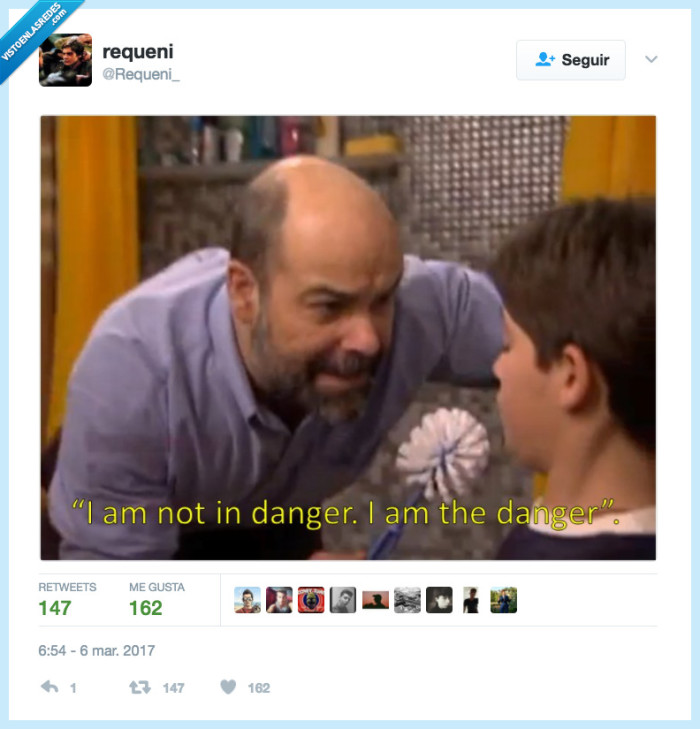
Task: Retweet using the retweet arrows icon
Action: click(x=140, y=687)
